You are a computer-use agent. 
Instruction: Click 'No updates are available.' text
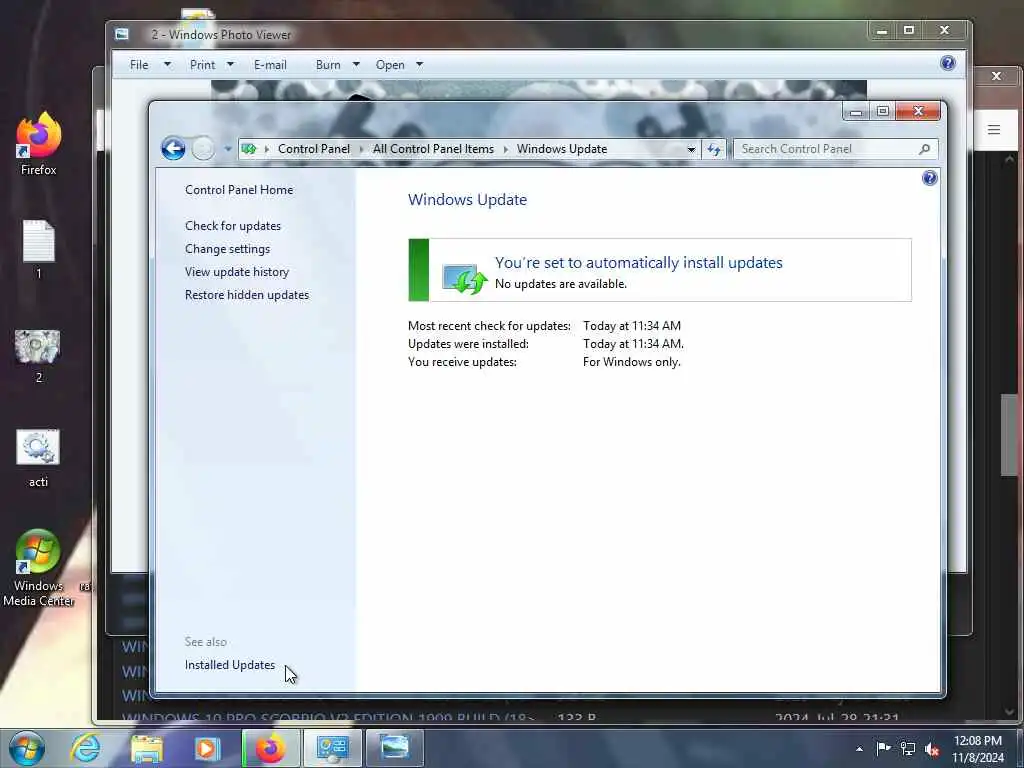click(561, 284)
